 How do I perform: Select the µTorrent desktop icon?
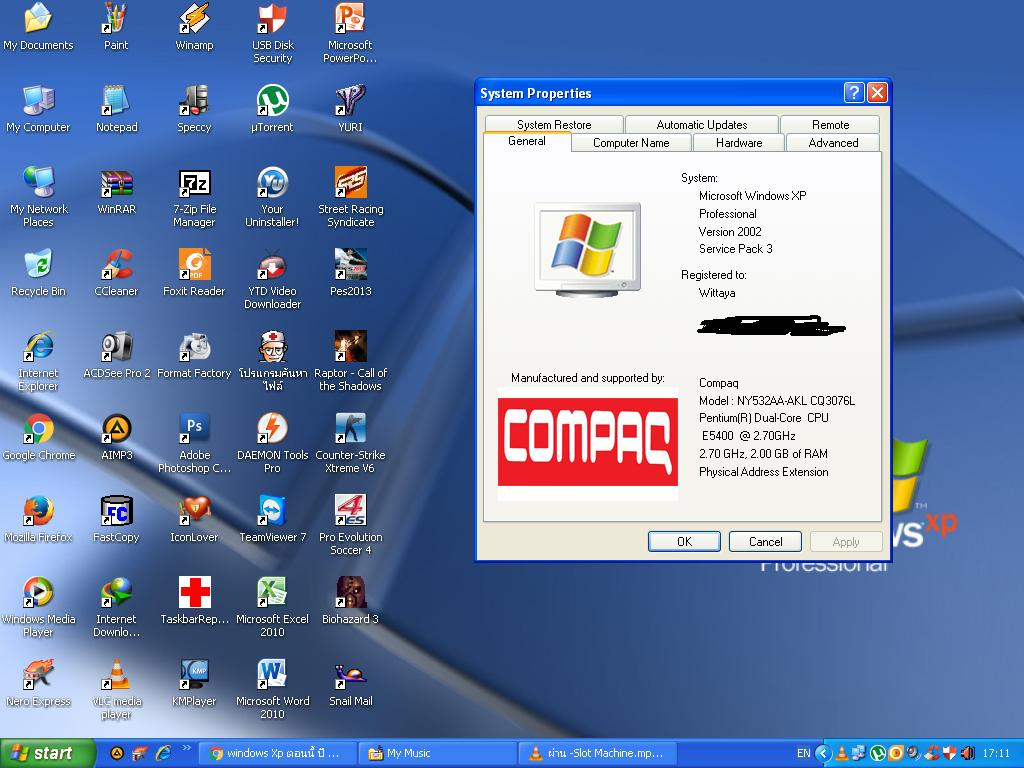[x=272, y=102]
